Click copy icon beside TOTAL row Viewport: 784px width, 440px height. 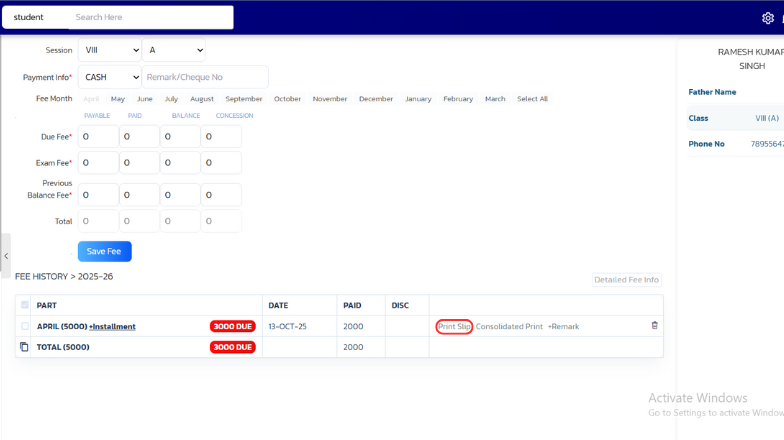(x=24, y=347)
